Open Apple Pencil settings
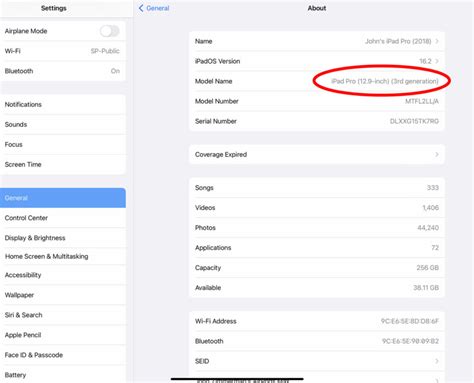Image resolution: width=474 pixels, height=383 pixels. tap(63, 335)
